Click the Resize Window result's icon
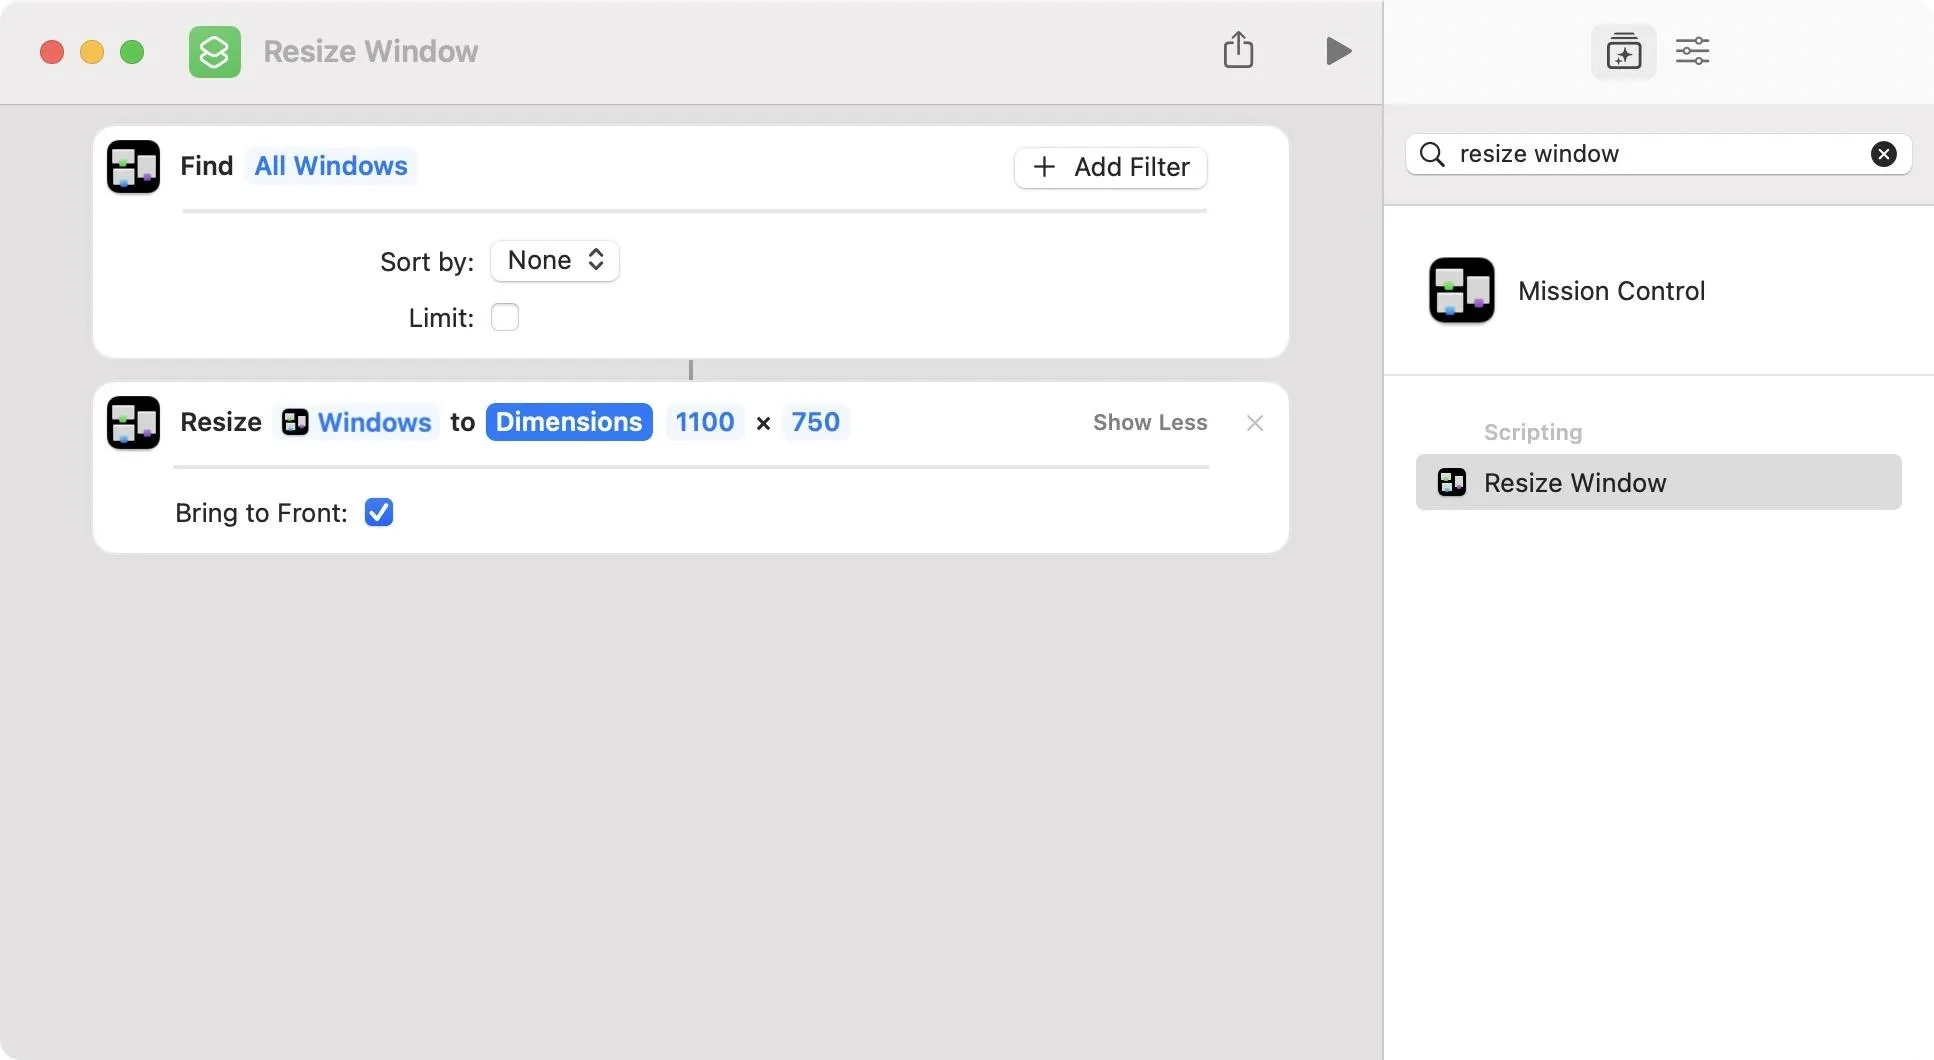This screenshot has height=1060, width=1934. point(1451,482)
